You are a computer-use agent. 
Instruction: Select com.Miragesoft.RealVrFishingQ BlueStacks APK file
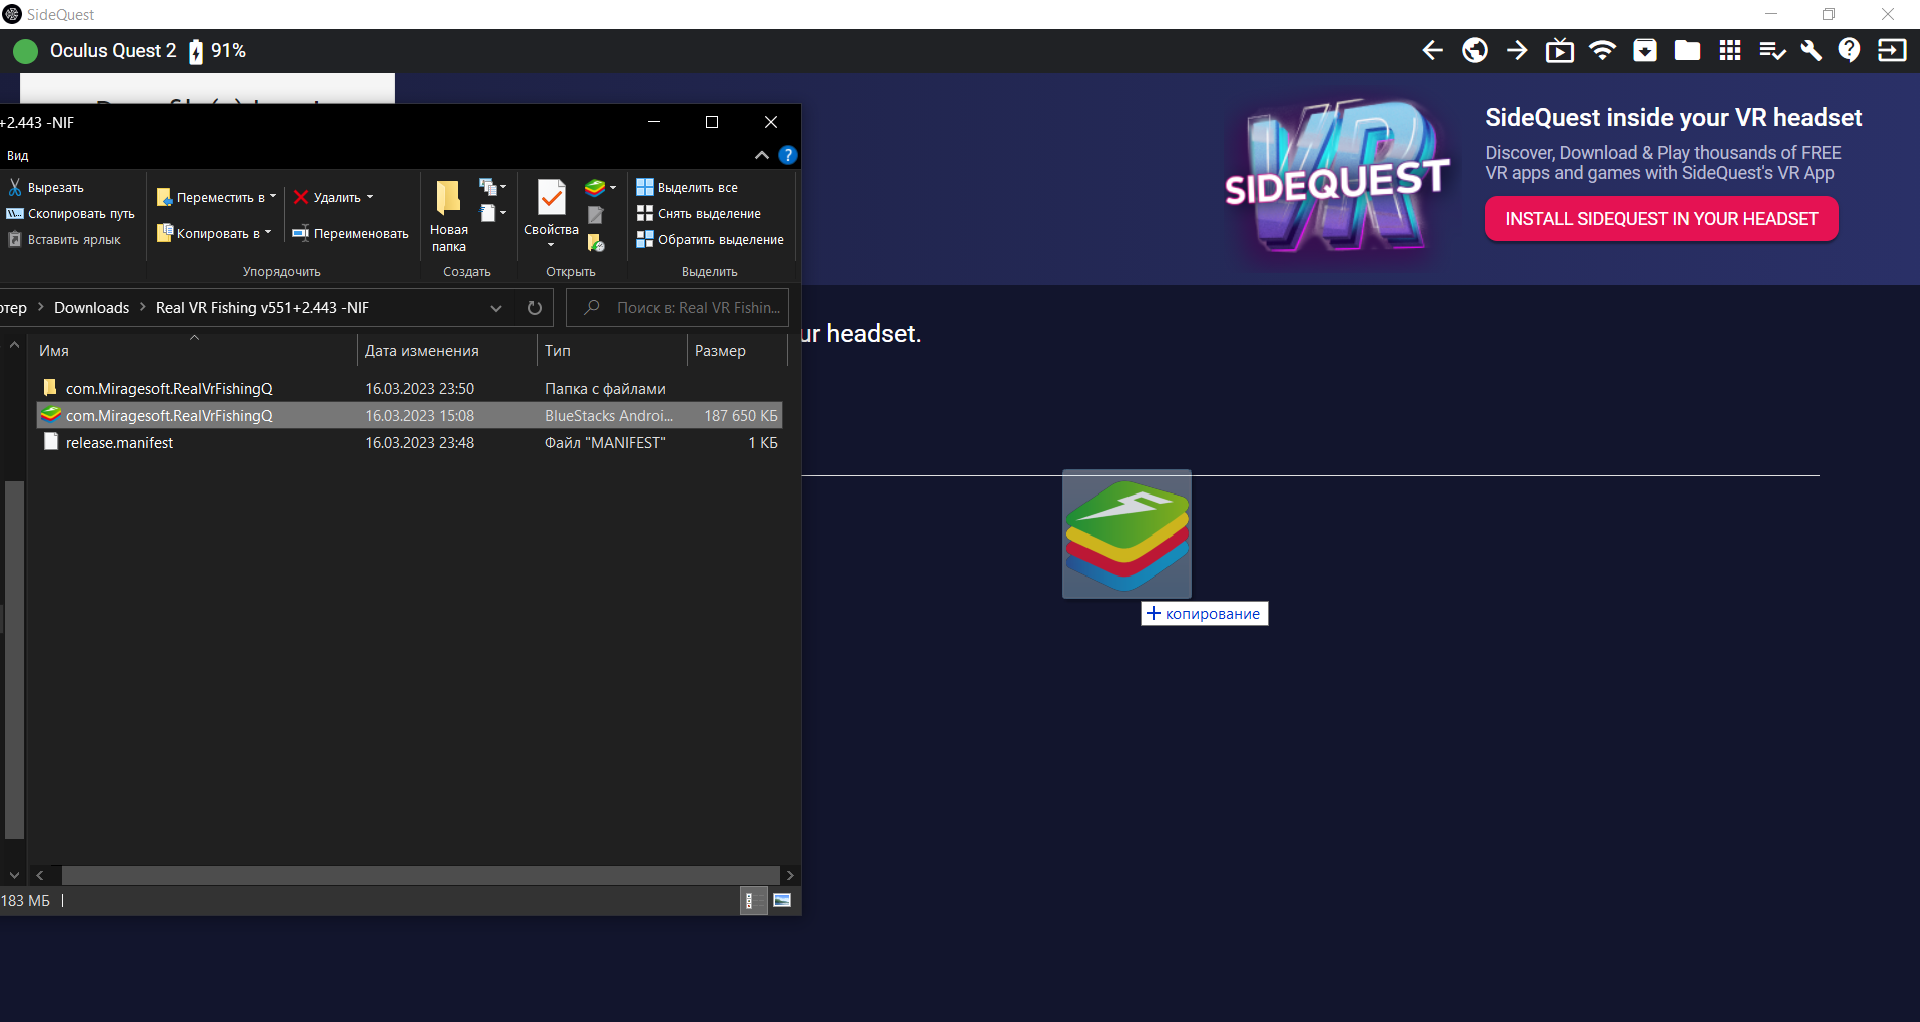(409, 415)
